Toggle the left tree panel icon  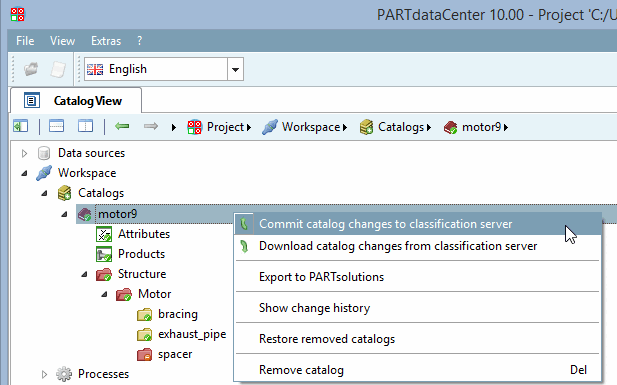tap(20, 126)
